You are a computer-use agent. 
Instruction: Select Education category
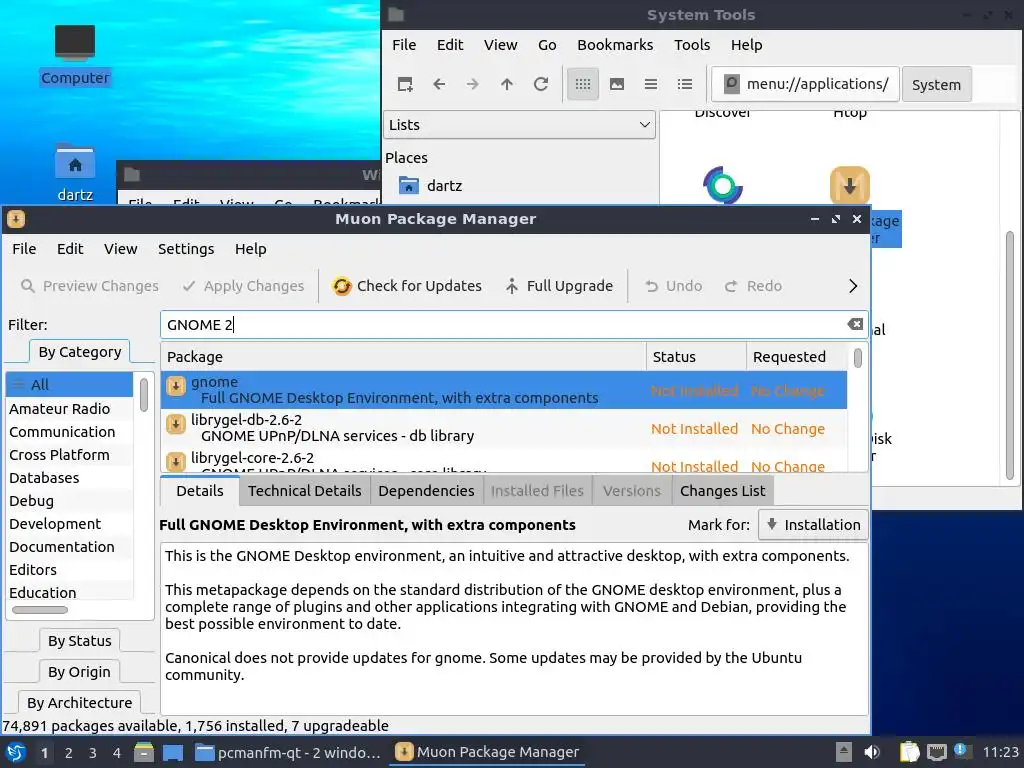tap(69, 592)
